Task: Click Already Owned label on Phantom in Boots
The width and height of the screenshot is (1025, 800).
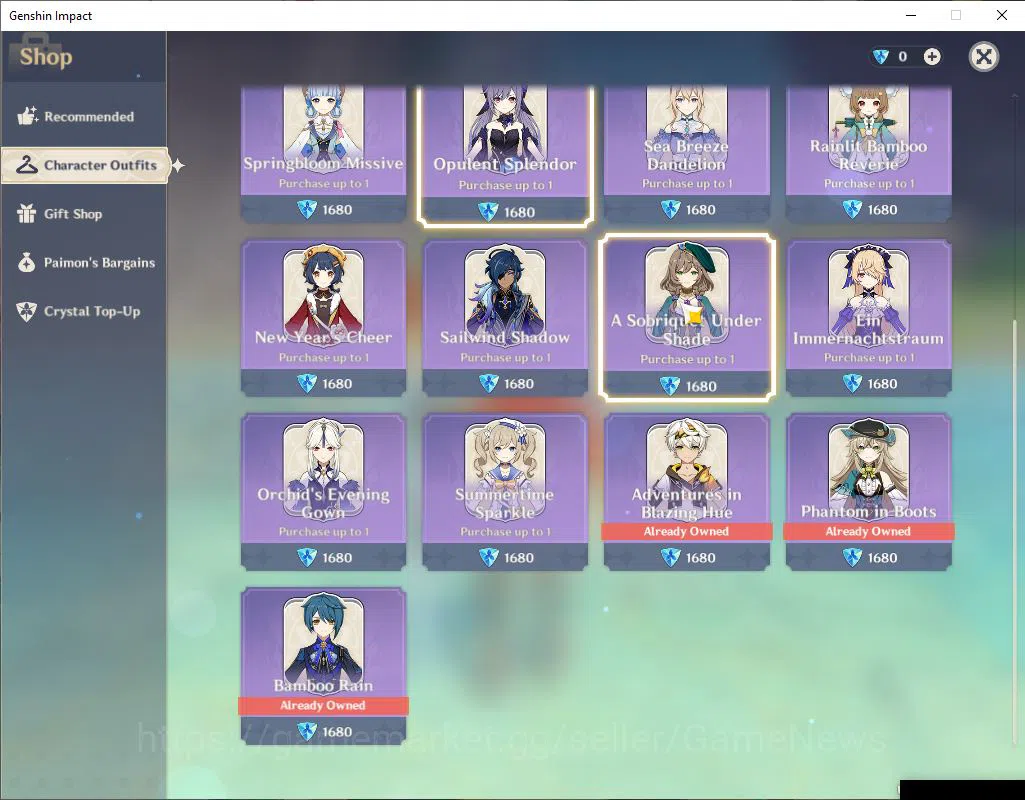Action: pyautogui.click(x=868, y=531)
